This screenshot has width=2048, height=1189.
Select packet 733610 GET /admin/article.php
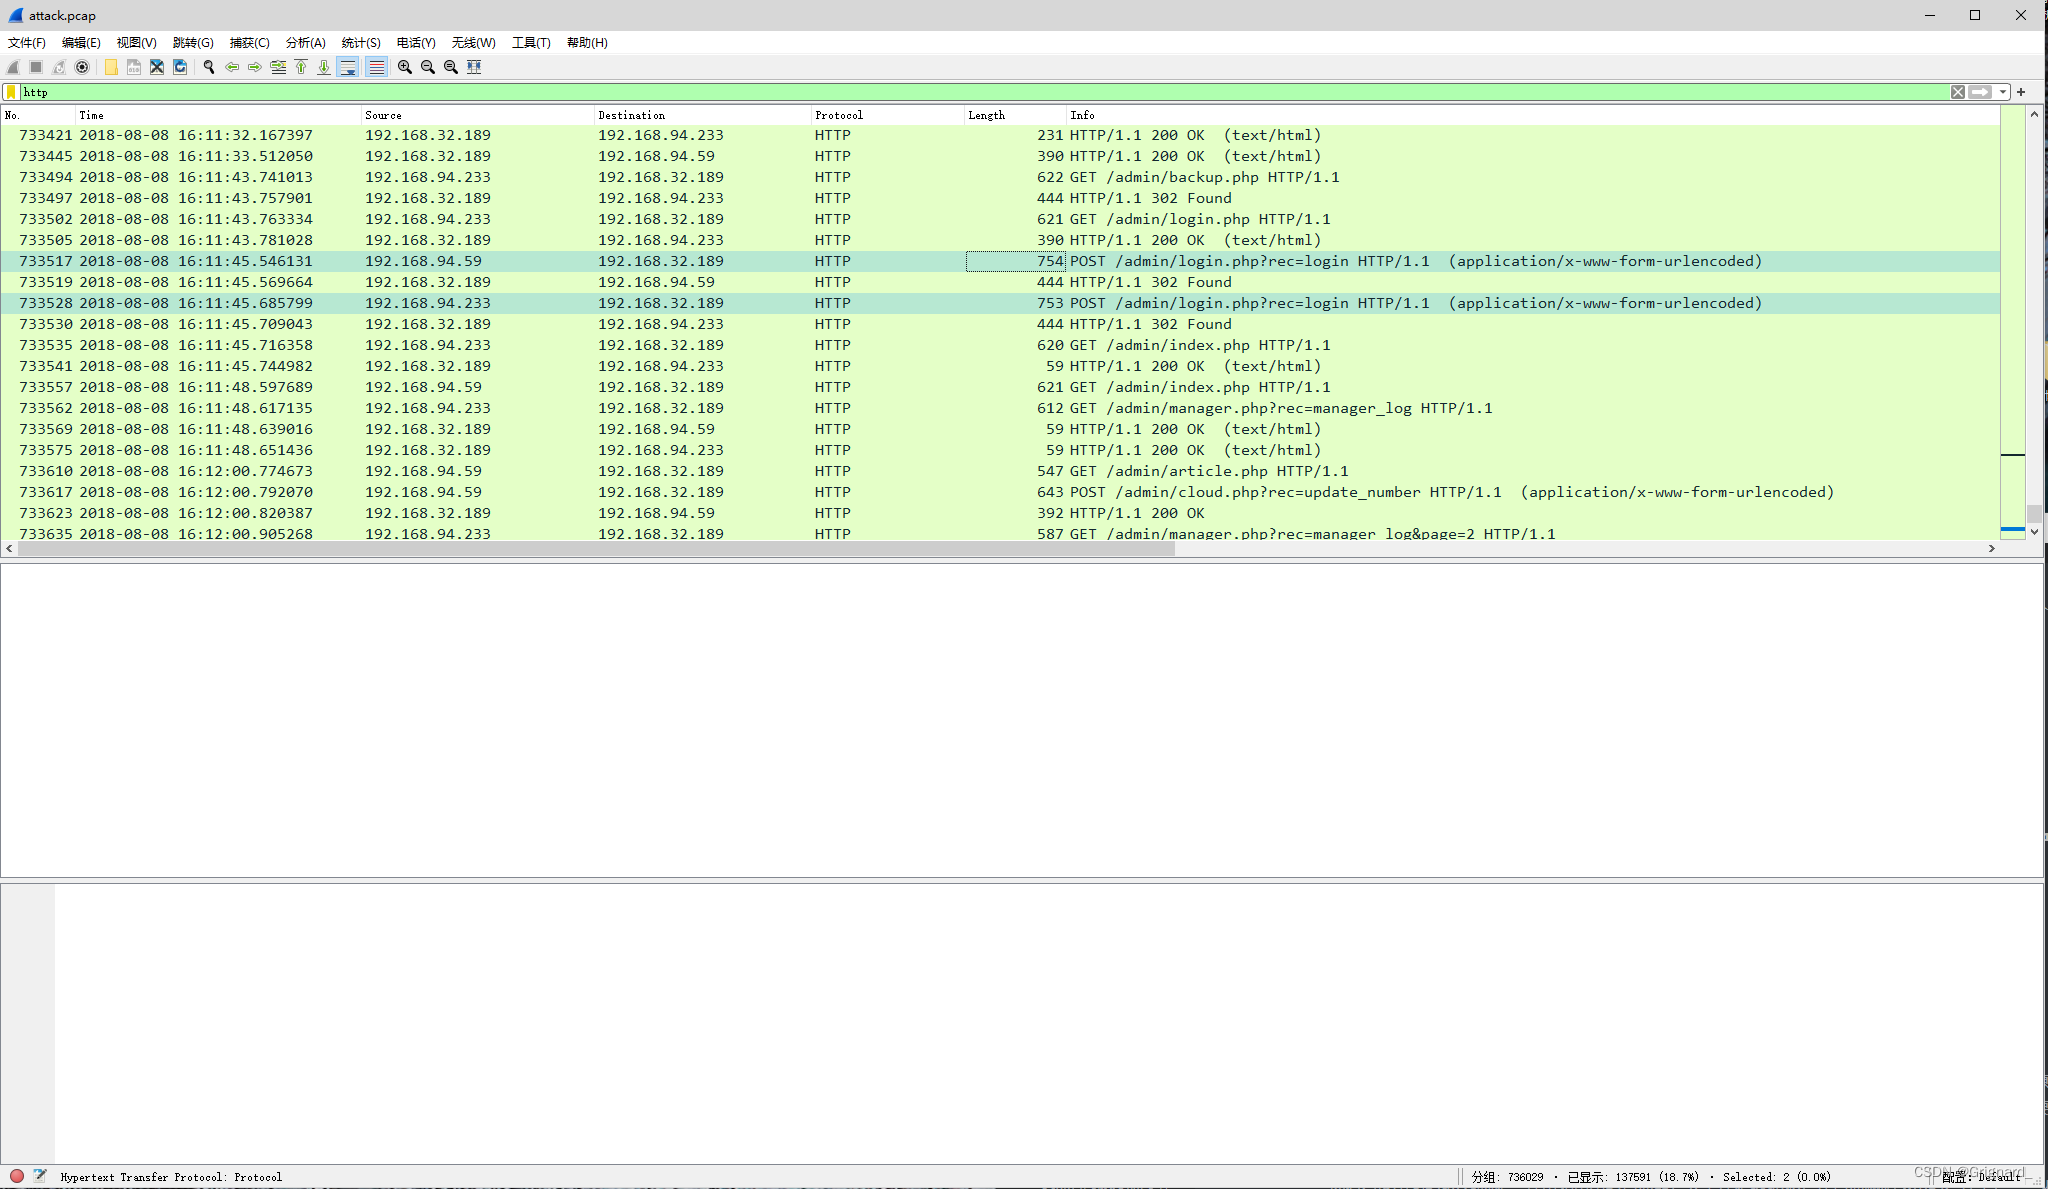pos(1000,471)
